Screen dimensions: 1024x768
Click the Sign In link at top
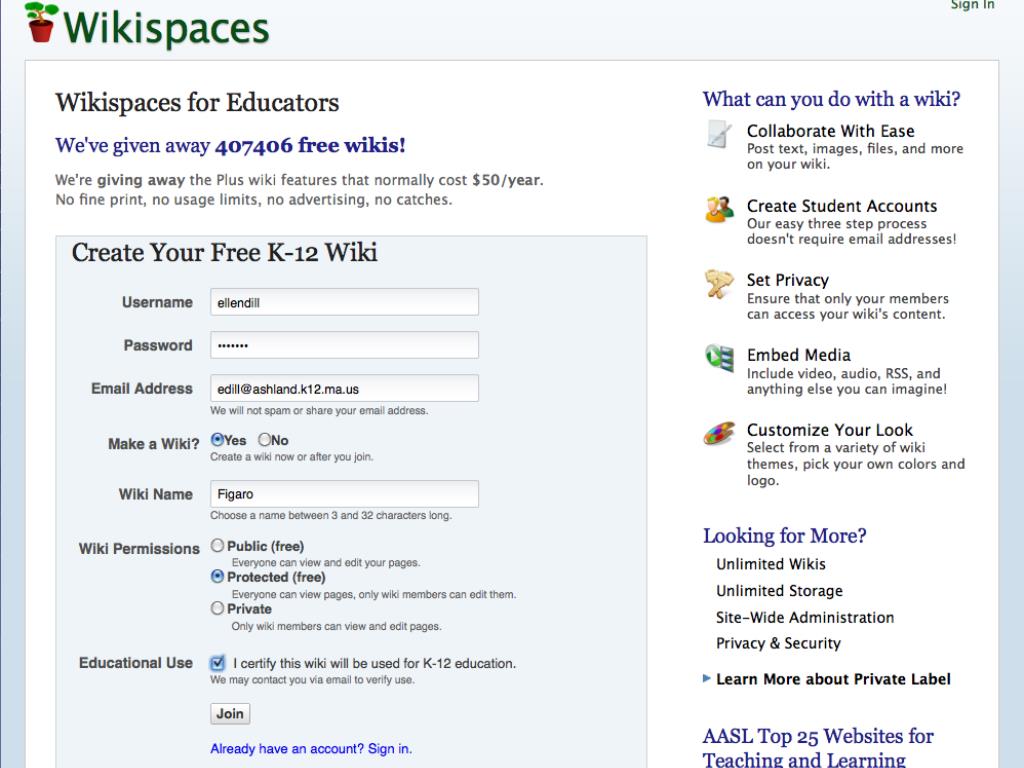tap(972, 5)
